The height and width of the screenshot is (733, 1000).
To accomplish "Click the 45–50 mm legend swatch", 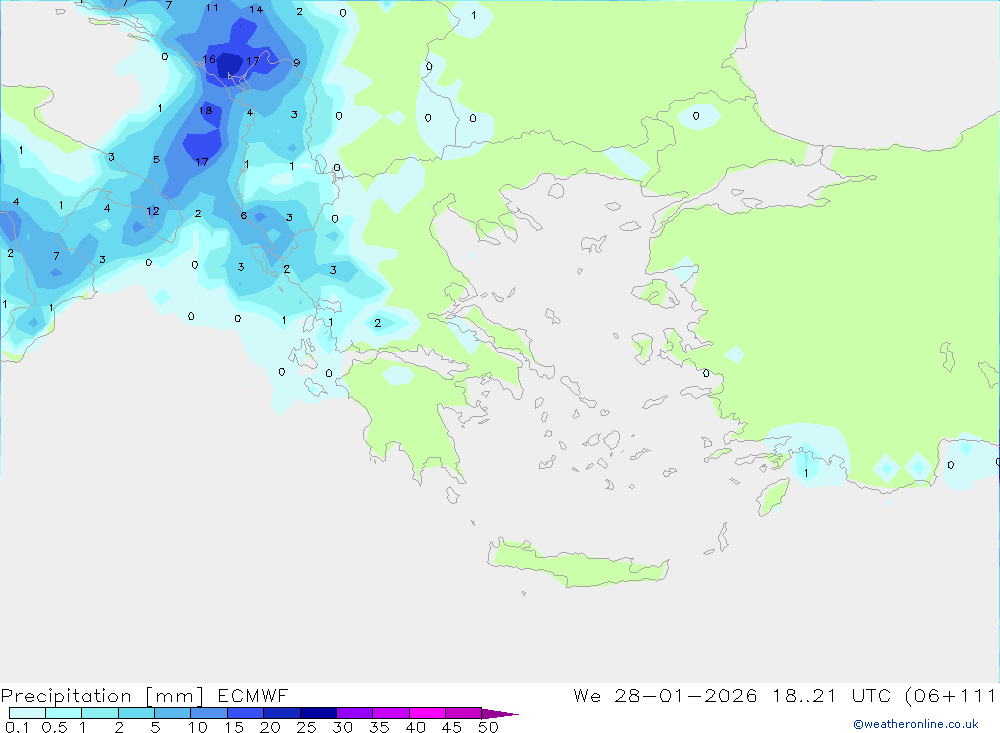I will click(463, 713).
